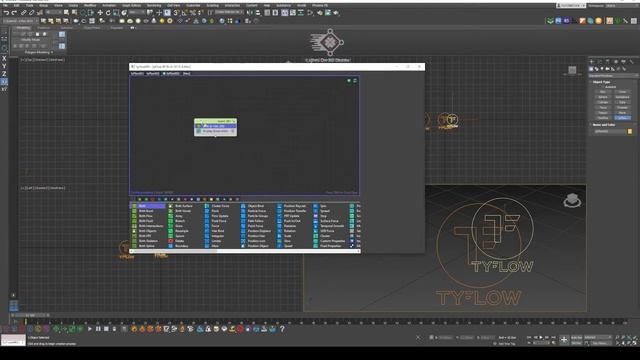Click the Box object type button
640x360 pixels.
[x=602, y=92]
